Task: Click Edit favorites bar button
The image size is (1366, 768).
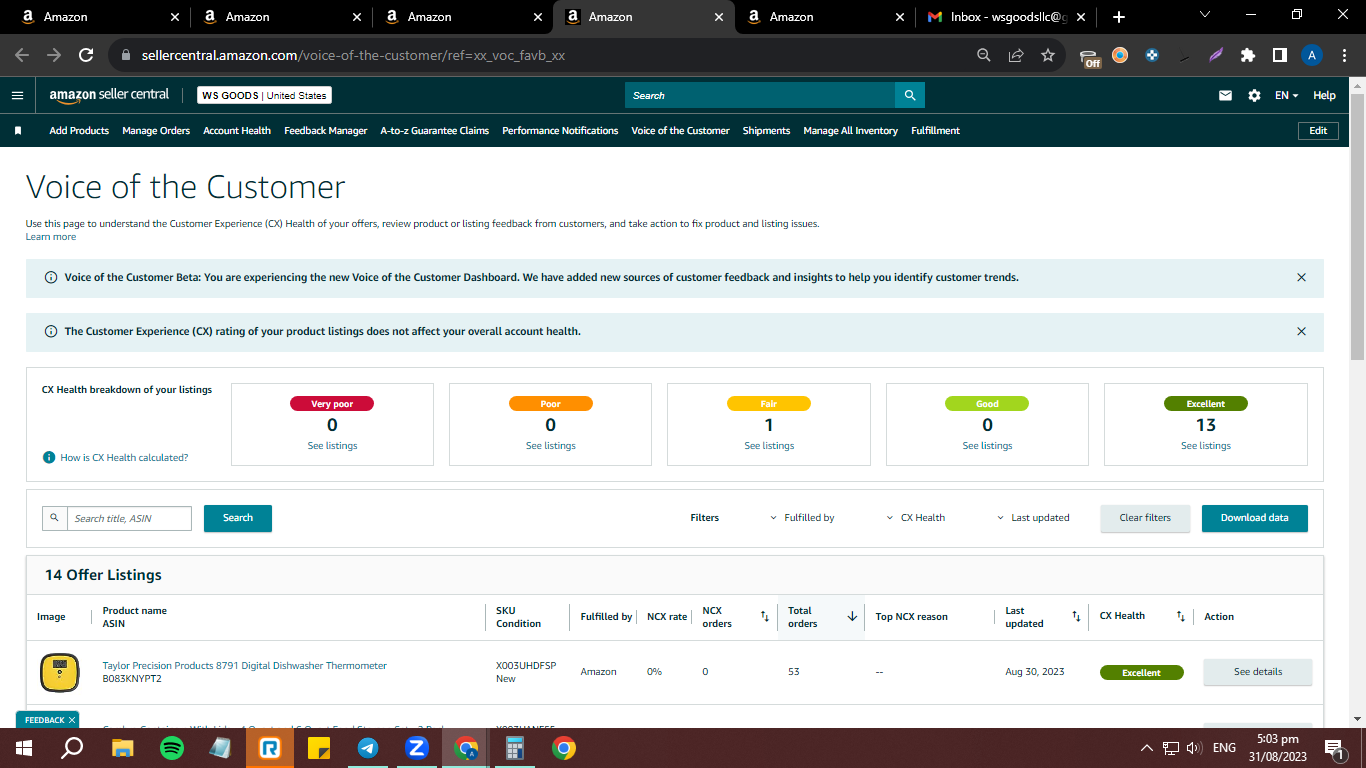Action: (1318, 131)
